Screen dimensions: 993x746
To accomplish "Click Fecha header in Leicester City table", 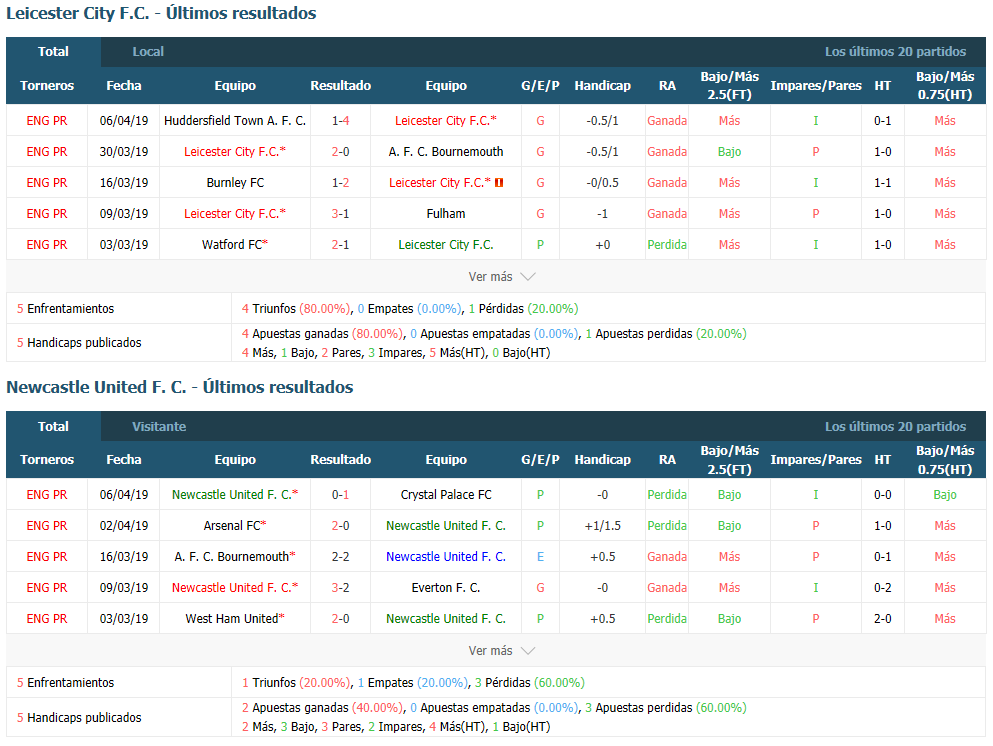I will [123, 85].
